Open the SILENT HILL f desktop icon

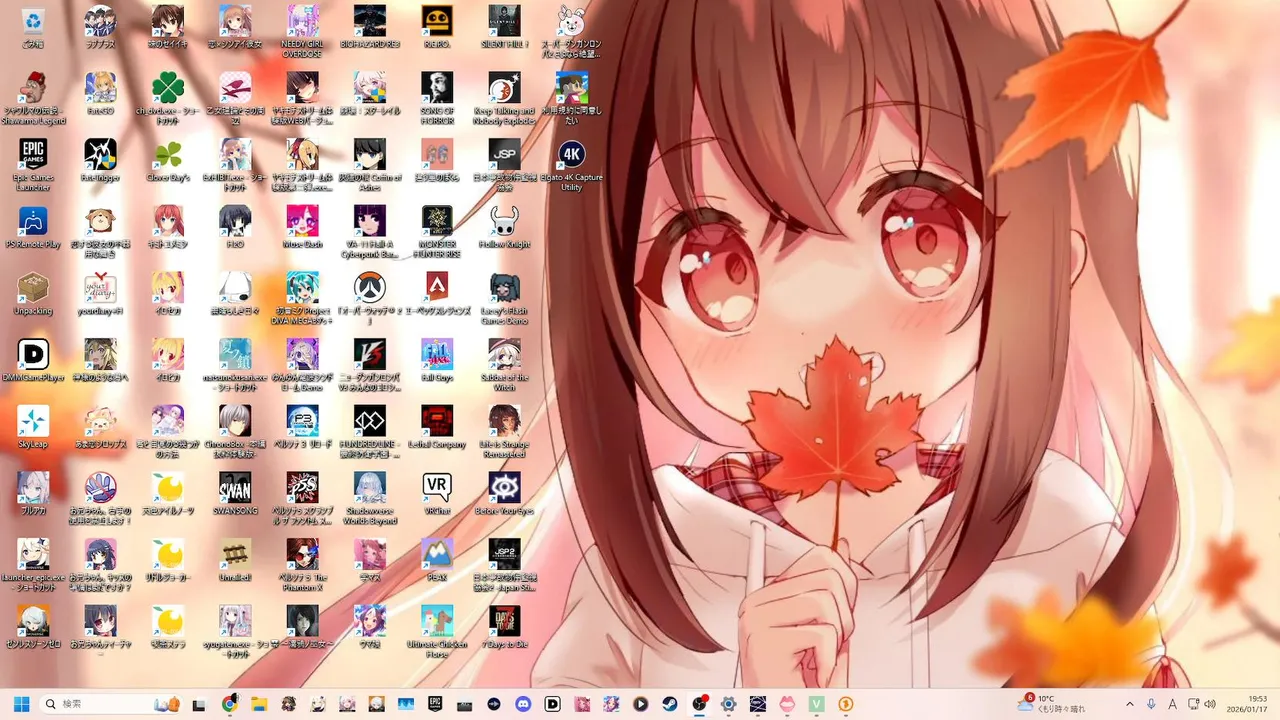point(504,27)
